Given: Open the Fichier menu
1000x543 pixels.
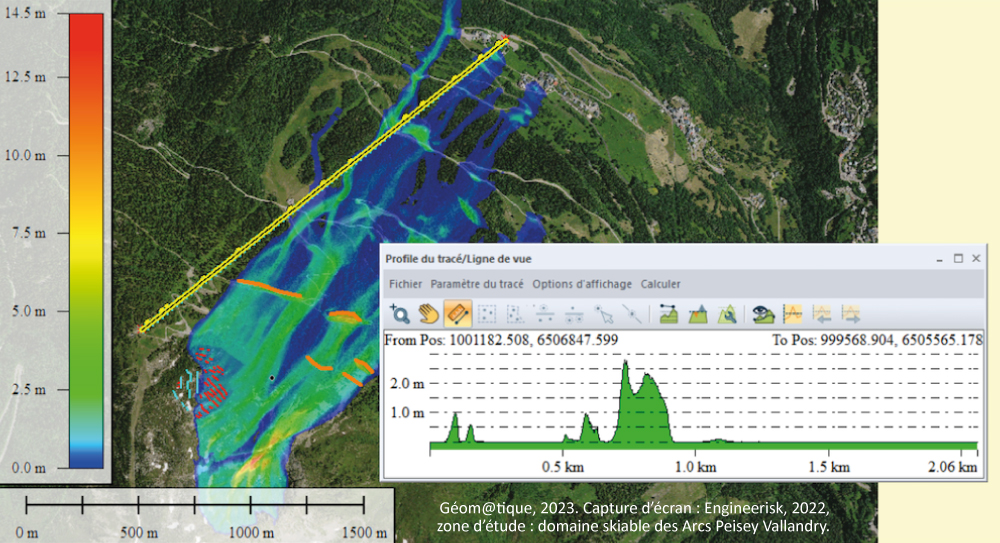Looking at the screenshot, I should [x=406, y=284].
